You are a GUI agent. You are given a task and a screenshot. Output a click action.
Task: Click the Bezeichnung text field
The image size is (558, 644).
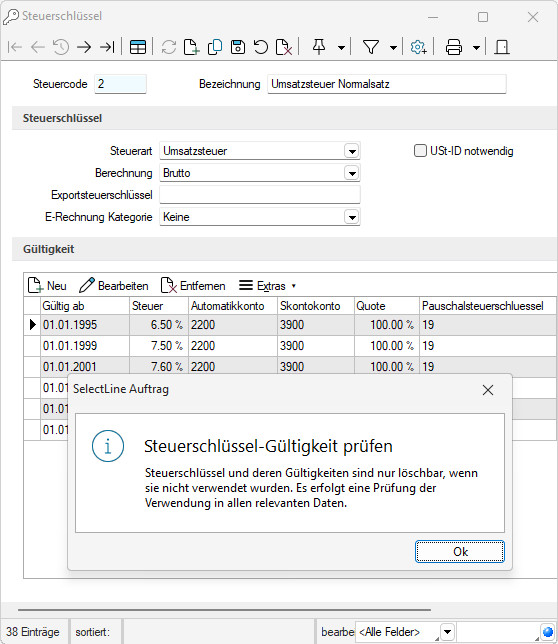click(x=387, y=84)
